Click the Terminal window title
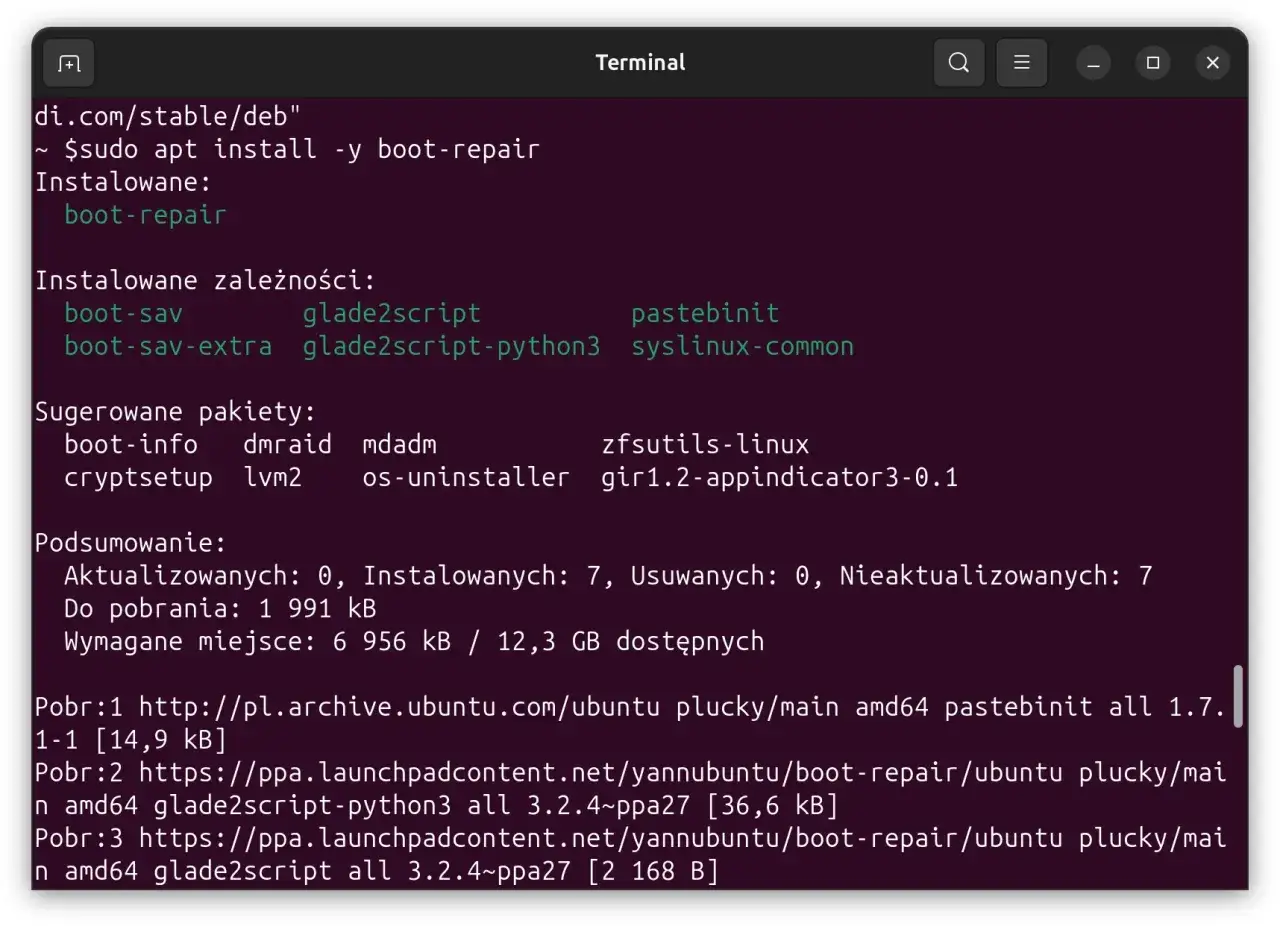The height and width of the screenshot is (926, 1280). coord(640,62)
